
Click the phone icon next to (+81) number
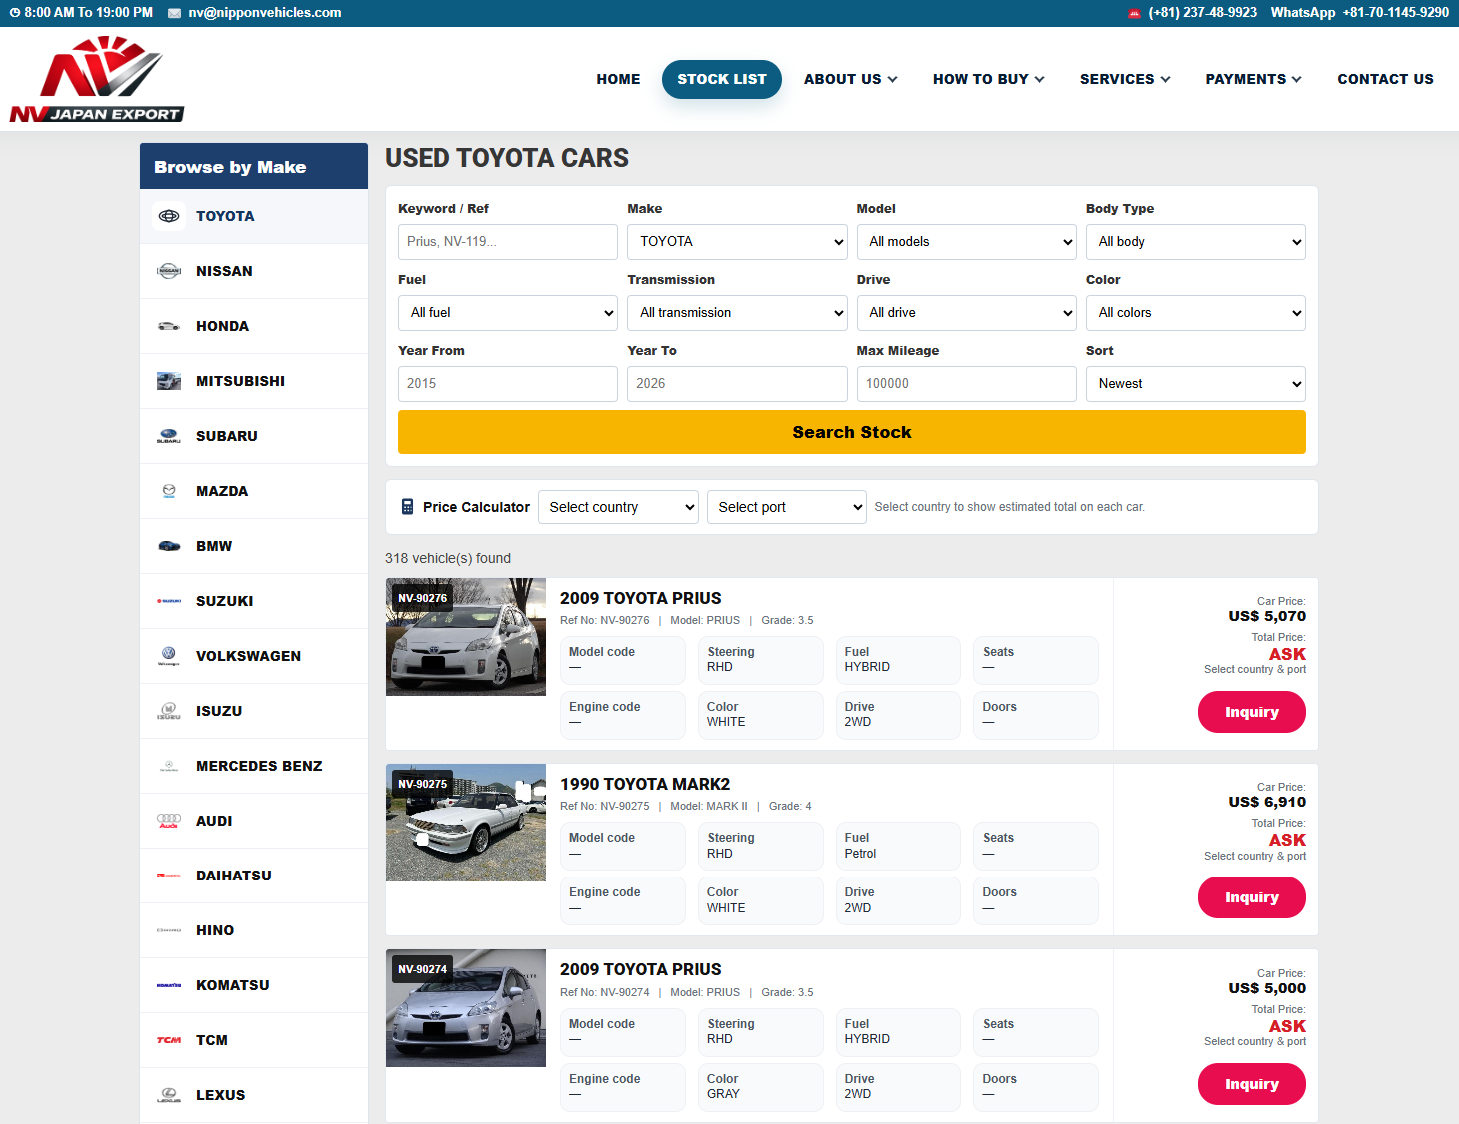coord(1134,13)
